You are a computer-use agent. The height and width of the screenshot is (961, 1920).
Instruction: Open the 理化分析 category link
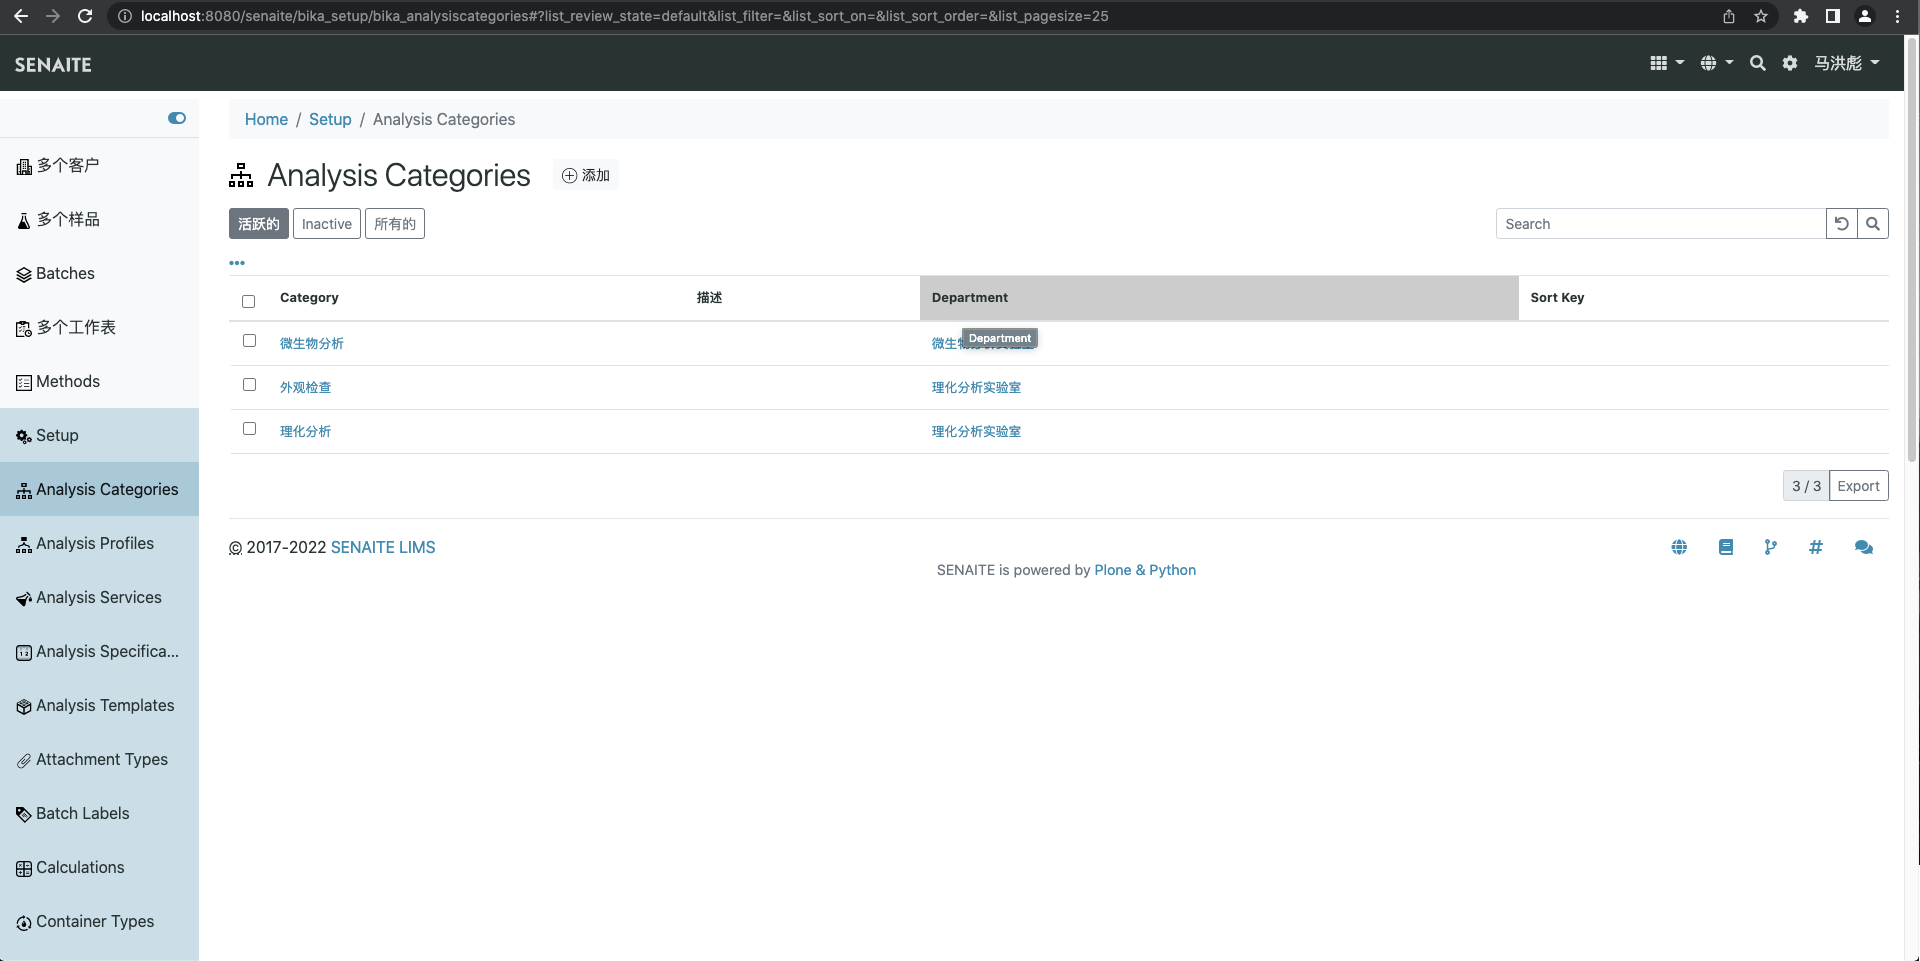coord(305,431)
